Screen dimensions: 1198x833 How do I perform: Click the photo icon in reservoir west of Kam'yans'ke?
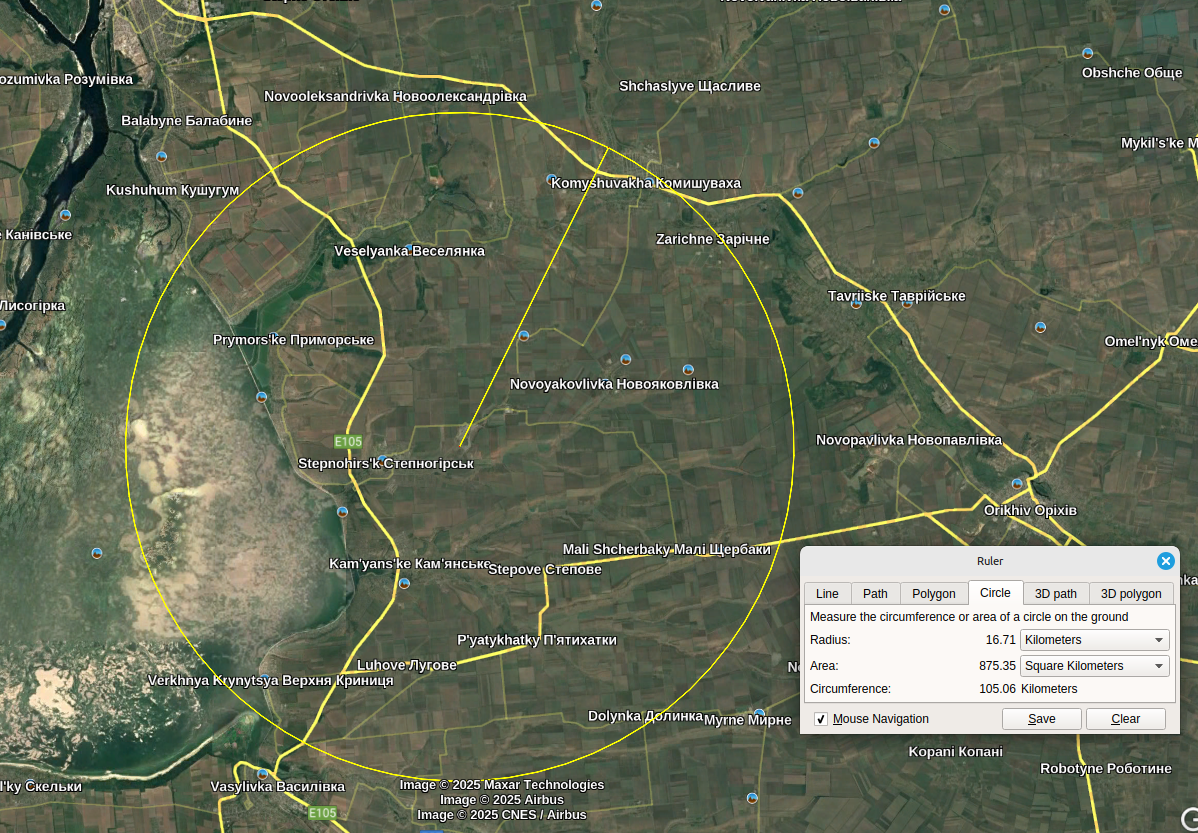coord(96,553)
